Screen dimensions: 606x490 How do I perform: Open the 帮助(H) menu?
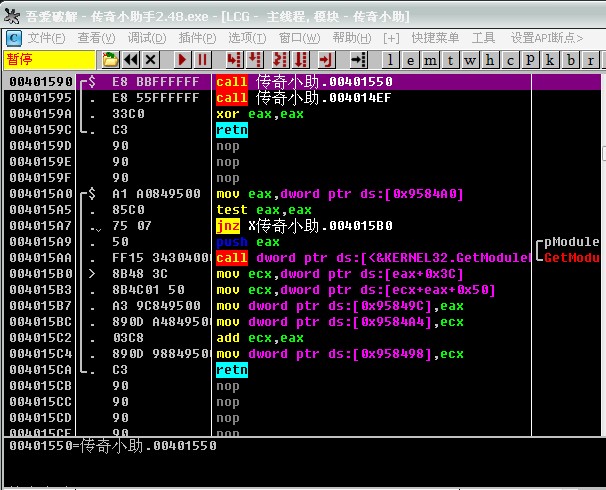pos(352,38)
